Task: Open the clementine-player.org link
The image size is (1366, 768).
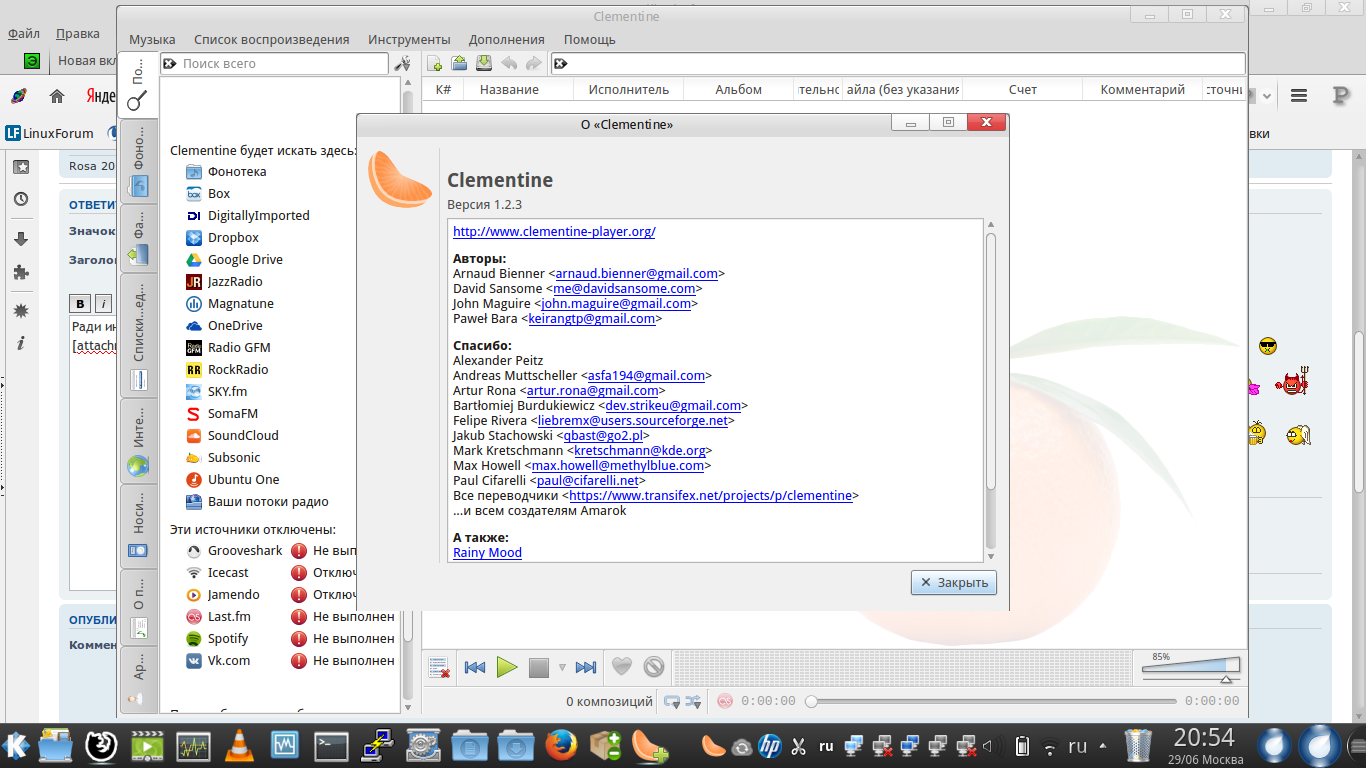Action: 554,232
